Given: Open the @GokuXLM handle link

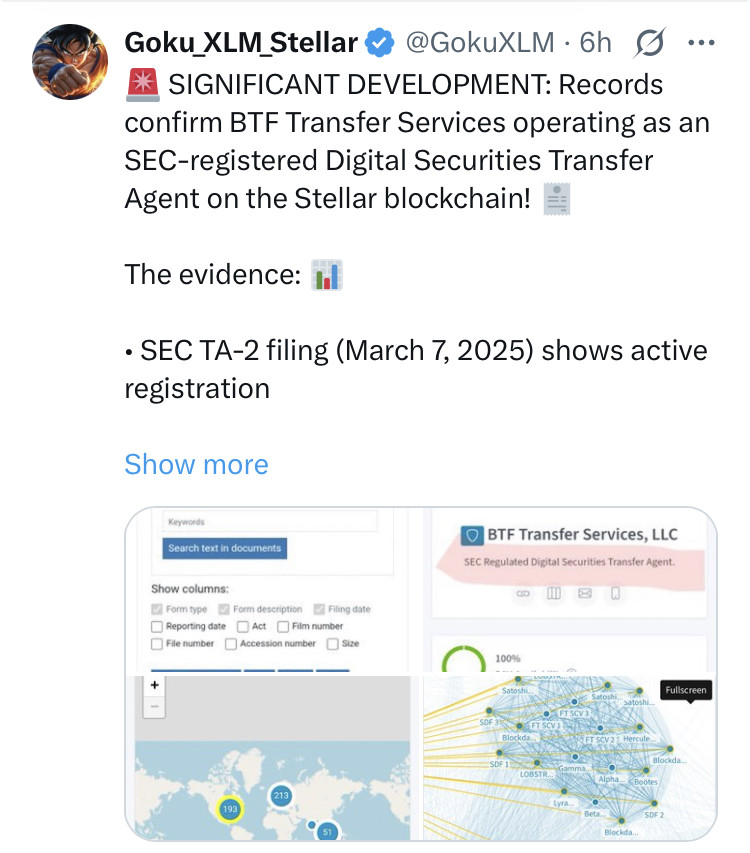Looking at the screenshot, I should coord(478,42).
